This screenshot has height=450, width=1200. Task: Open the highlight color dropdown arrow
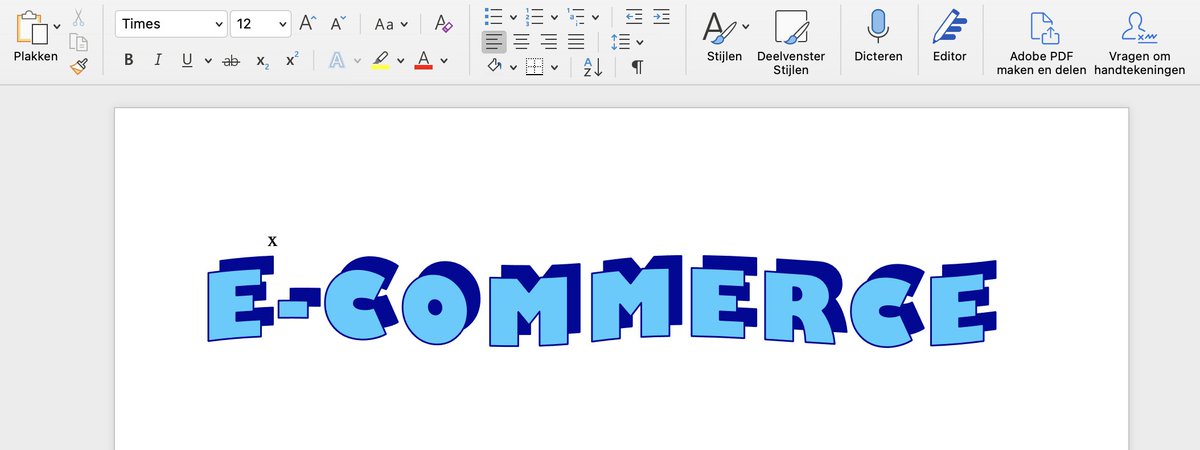pos(400,61)
